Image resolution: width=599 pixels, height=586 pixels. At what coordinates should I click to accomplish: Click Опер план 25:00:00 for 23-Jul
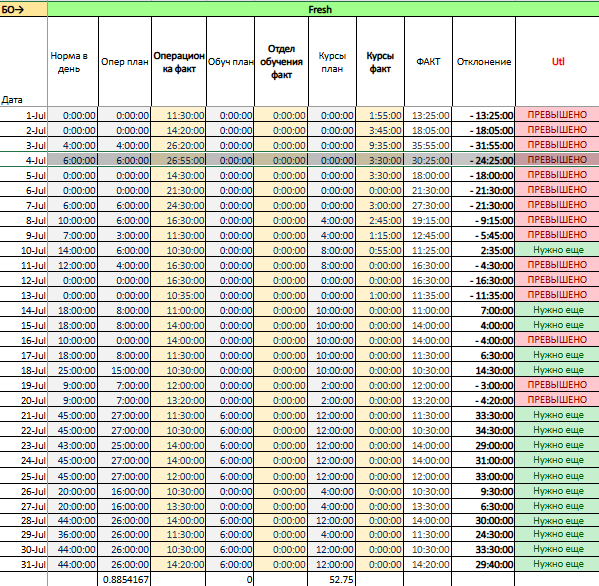click(125, 445)
